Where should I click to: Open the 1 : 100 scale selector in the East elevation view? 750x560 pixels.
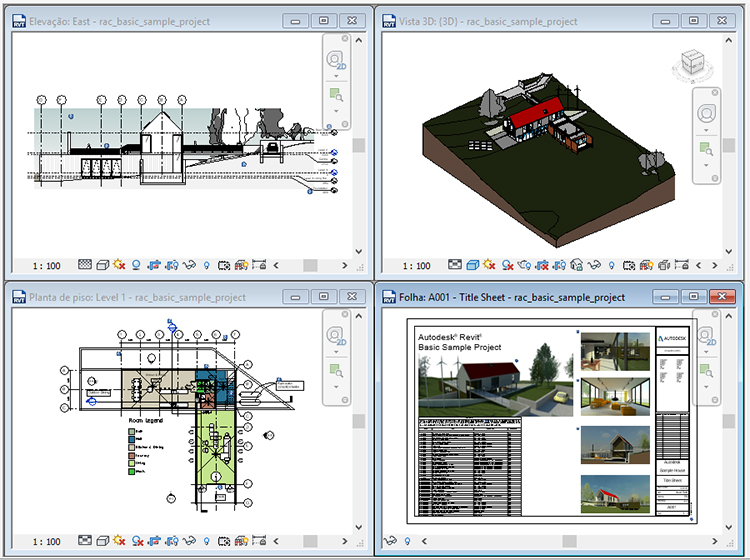(x=46, y=266)
